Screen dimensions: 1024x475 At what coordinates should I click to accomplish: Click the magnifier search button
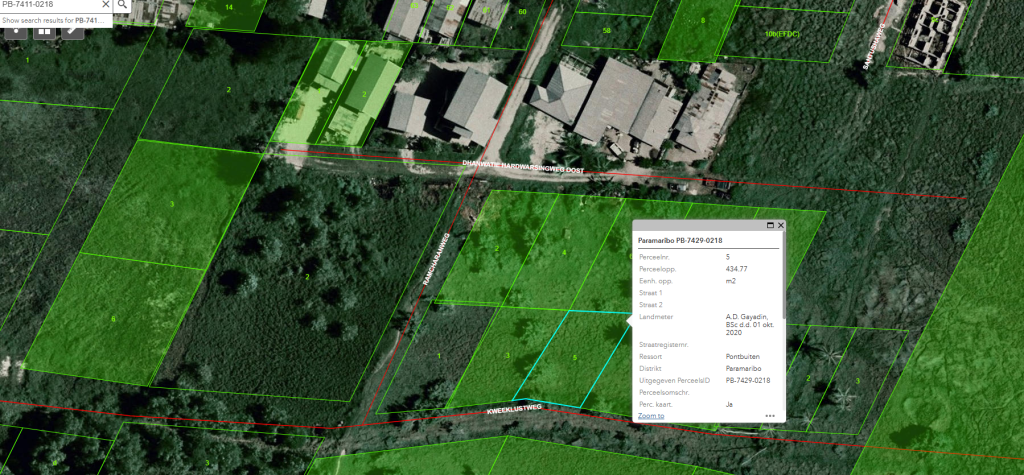122,5
